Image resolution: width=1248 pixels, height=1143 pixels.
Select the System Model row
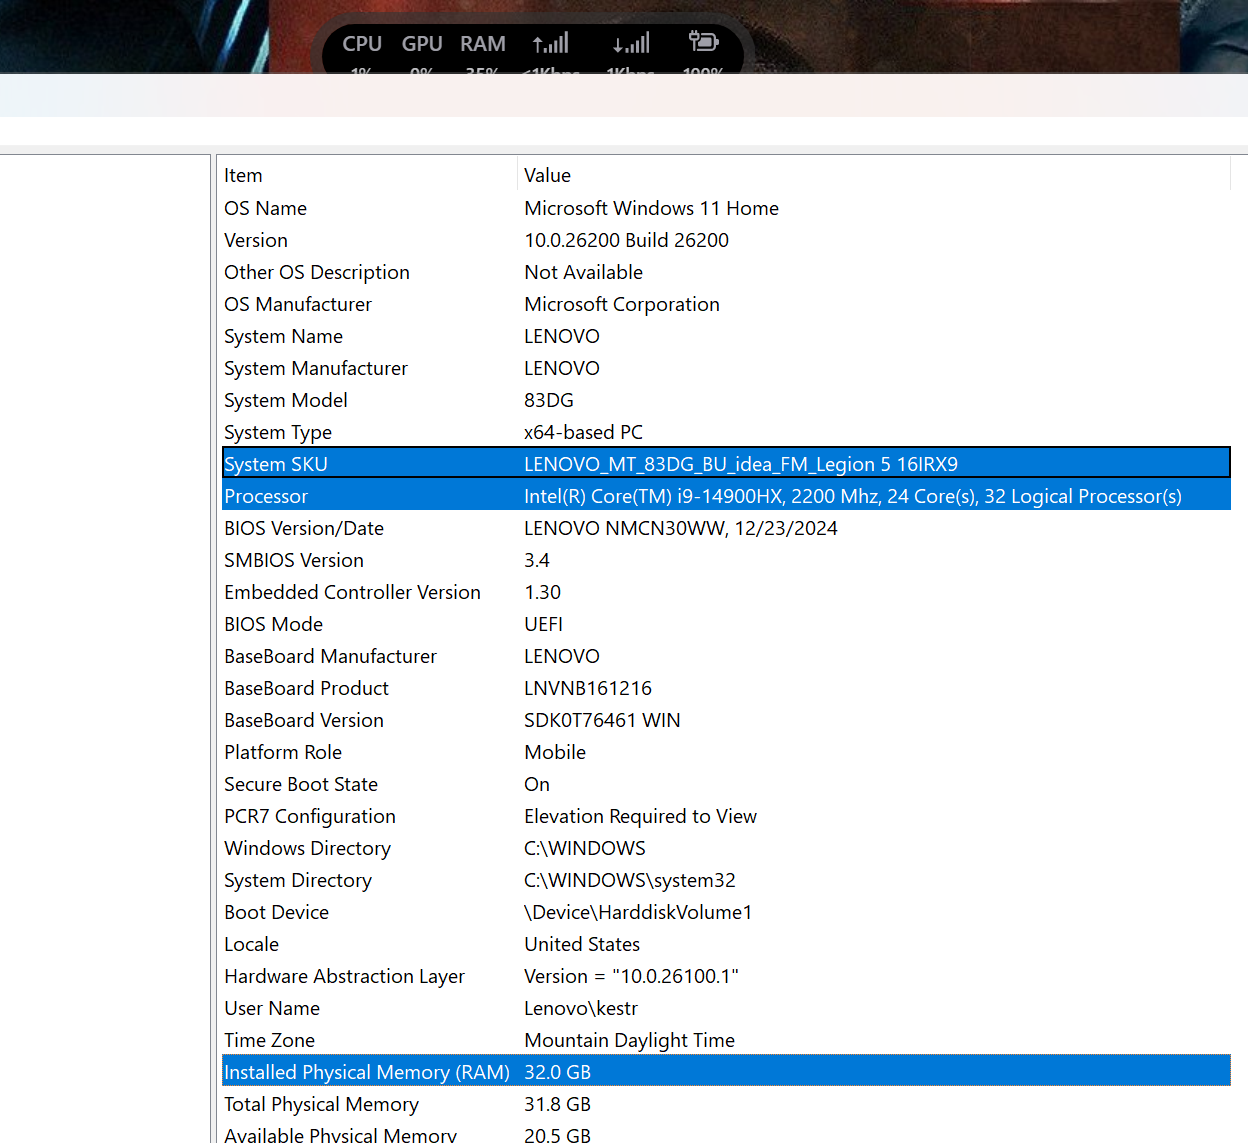[x=726, y=400]
